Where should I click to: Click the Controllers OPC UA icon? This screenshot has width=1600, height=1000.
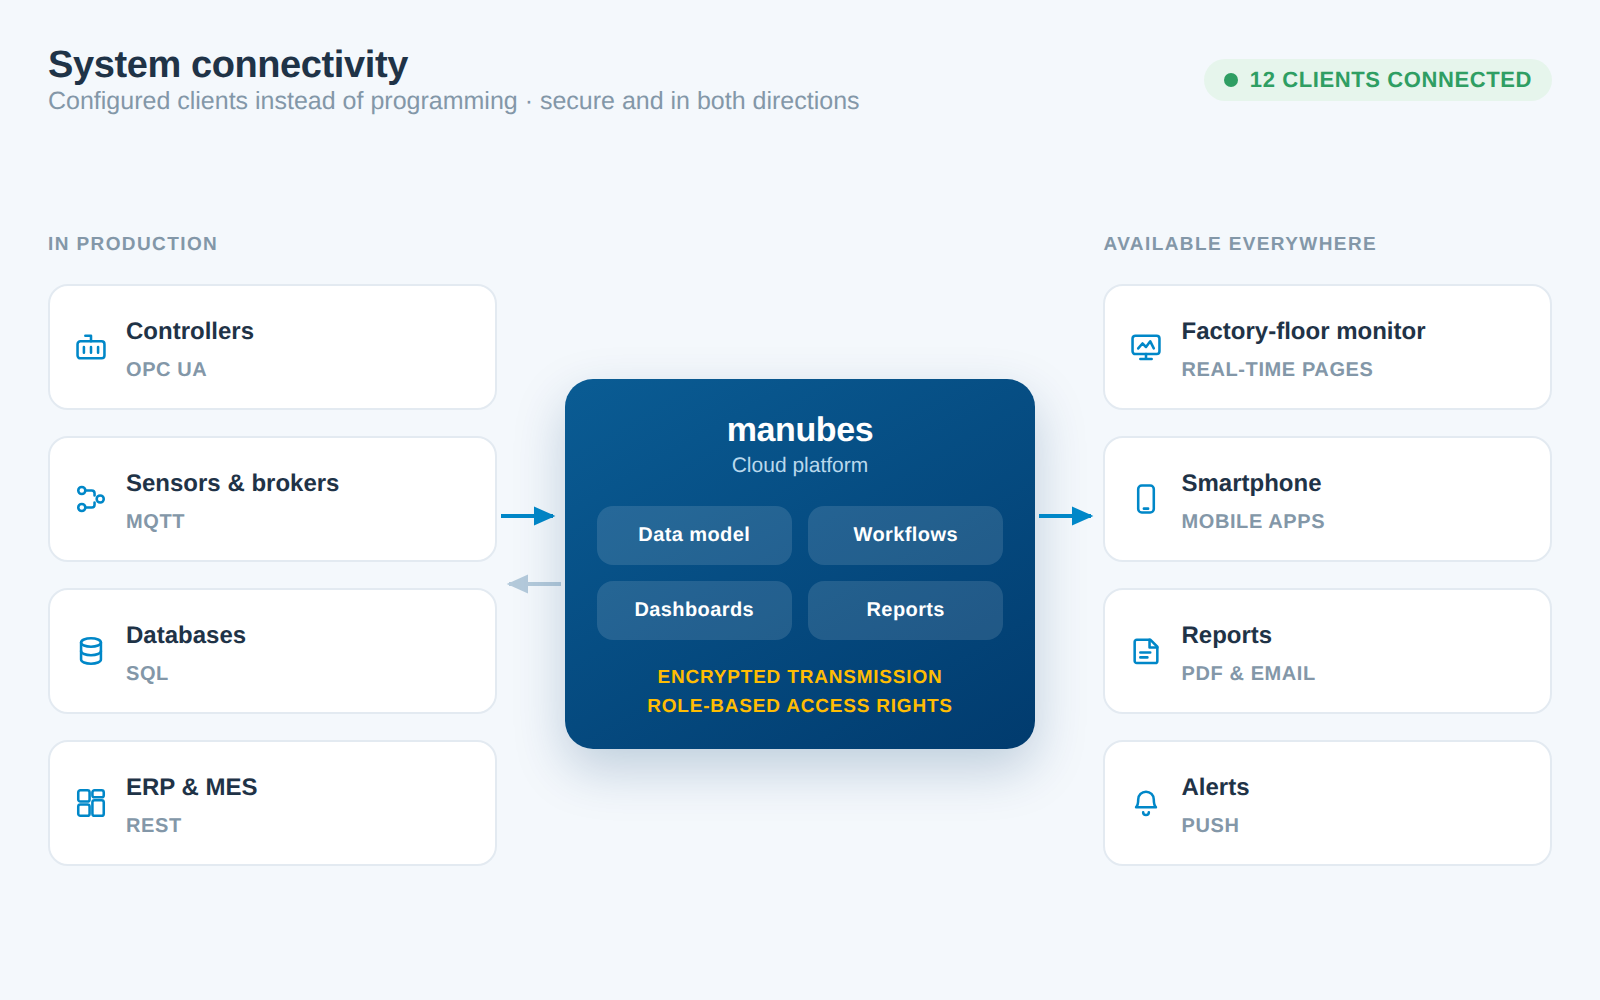tap(91, 347)
